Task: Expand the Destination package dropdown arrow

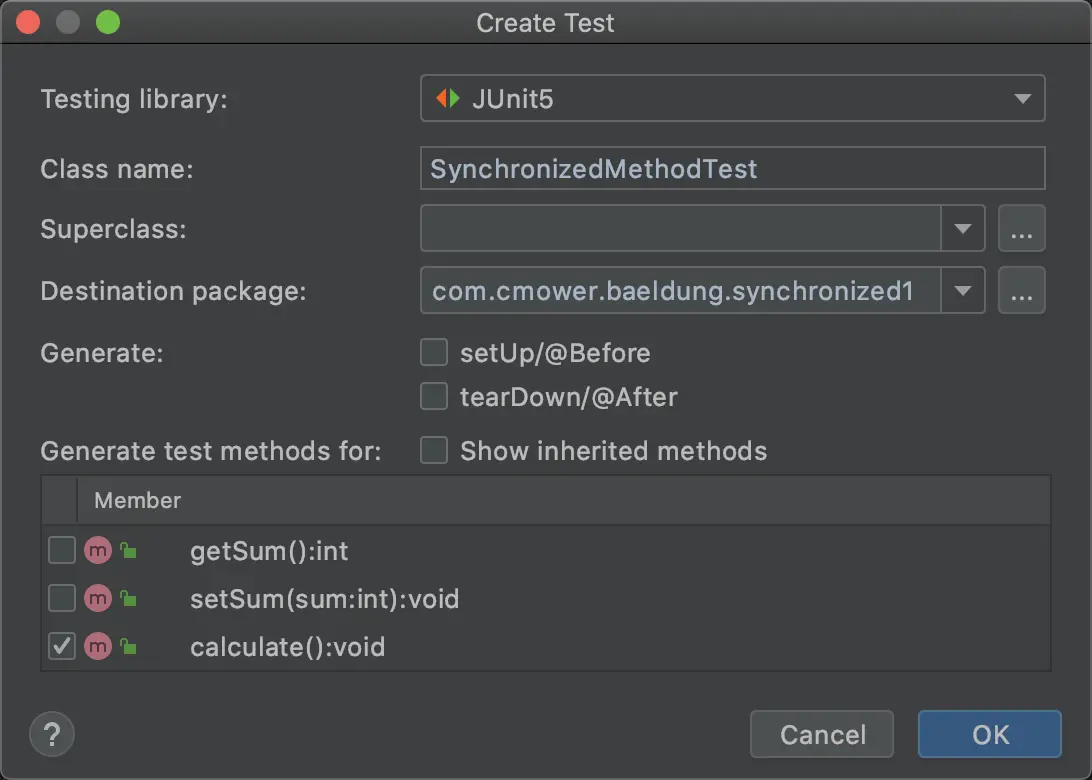Action: pyautogui.click(x=963, y=291)
